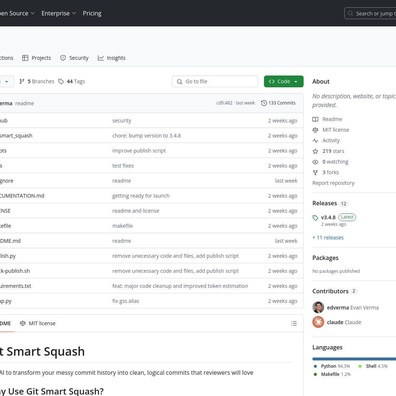The width and height of the screenshot is (396, 396).
Task: Focus the Search or jump to field
Action: coord(370,14)
